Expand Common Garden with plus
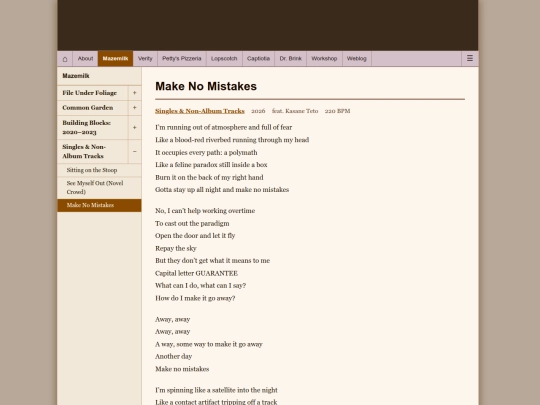 click(x=135, y=108)
